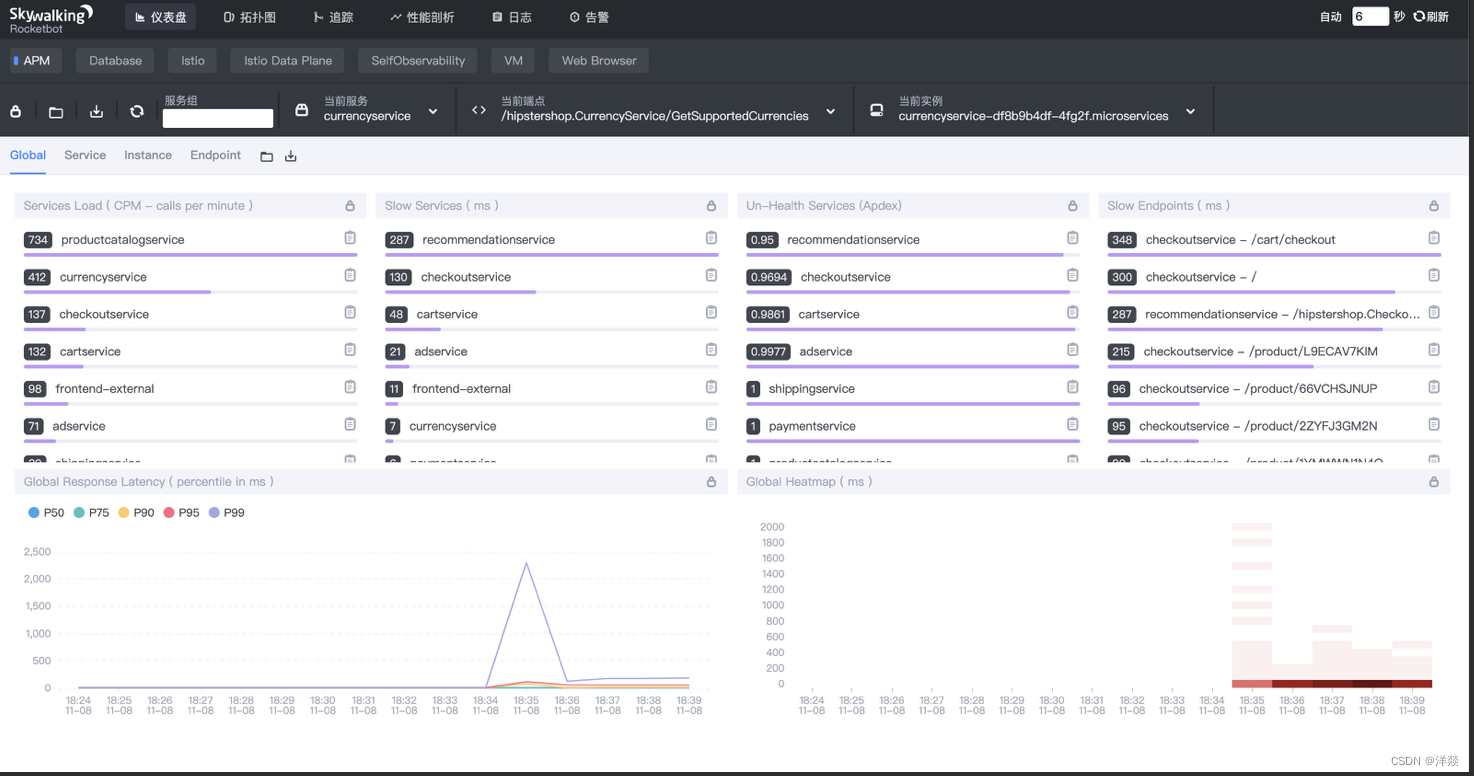1474x776 pixels.
Task: Click the reload icon beside 服务组
Action: point(137,111)
